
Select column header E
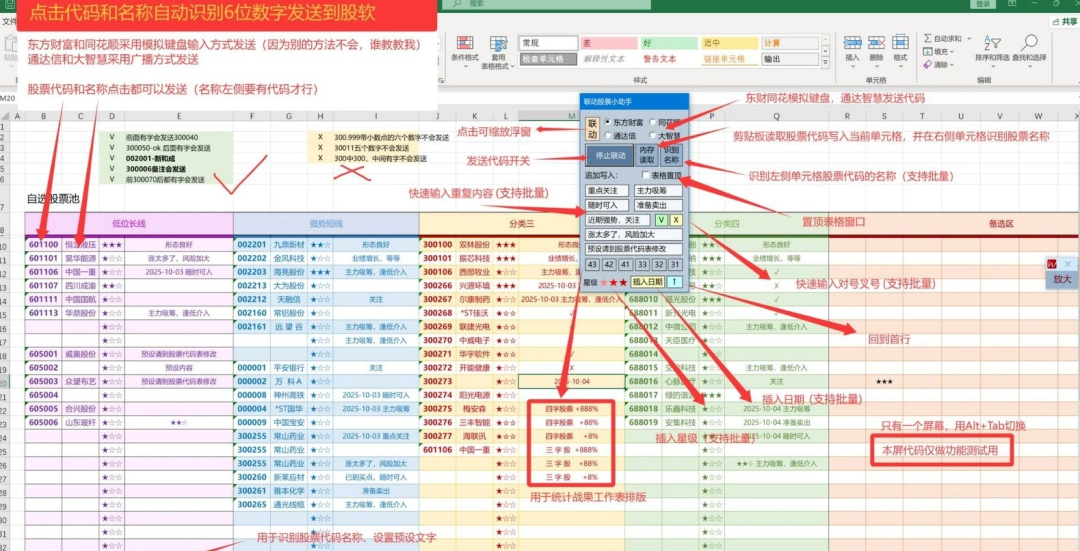click(179, 116)
